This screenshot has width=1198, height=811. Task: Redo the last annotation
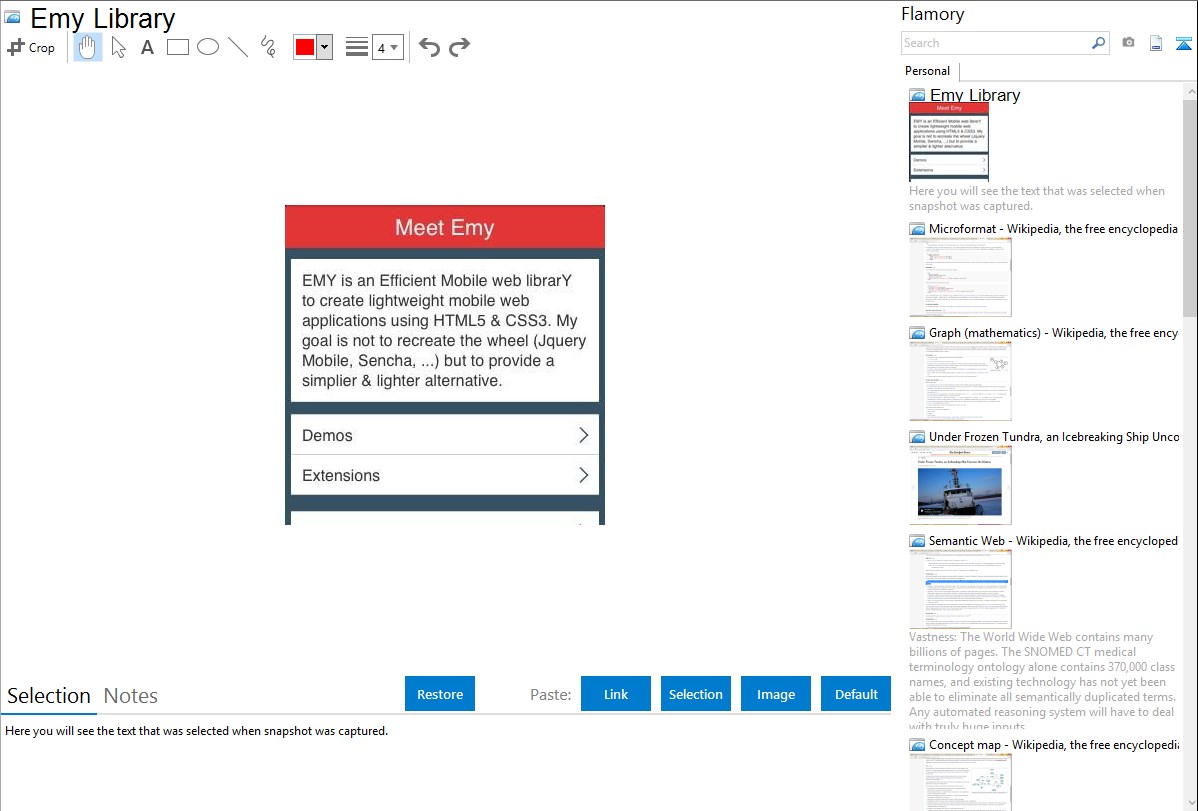point(459,47)
